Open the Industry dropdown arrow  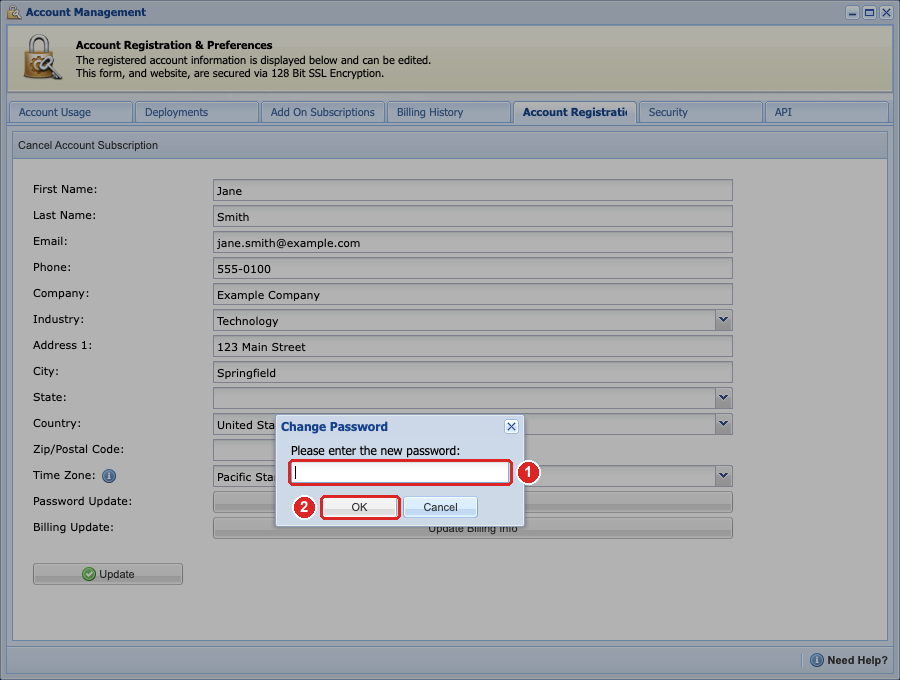[x=723, y=320]
